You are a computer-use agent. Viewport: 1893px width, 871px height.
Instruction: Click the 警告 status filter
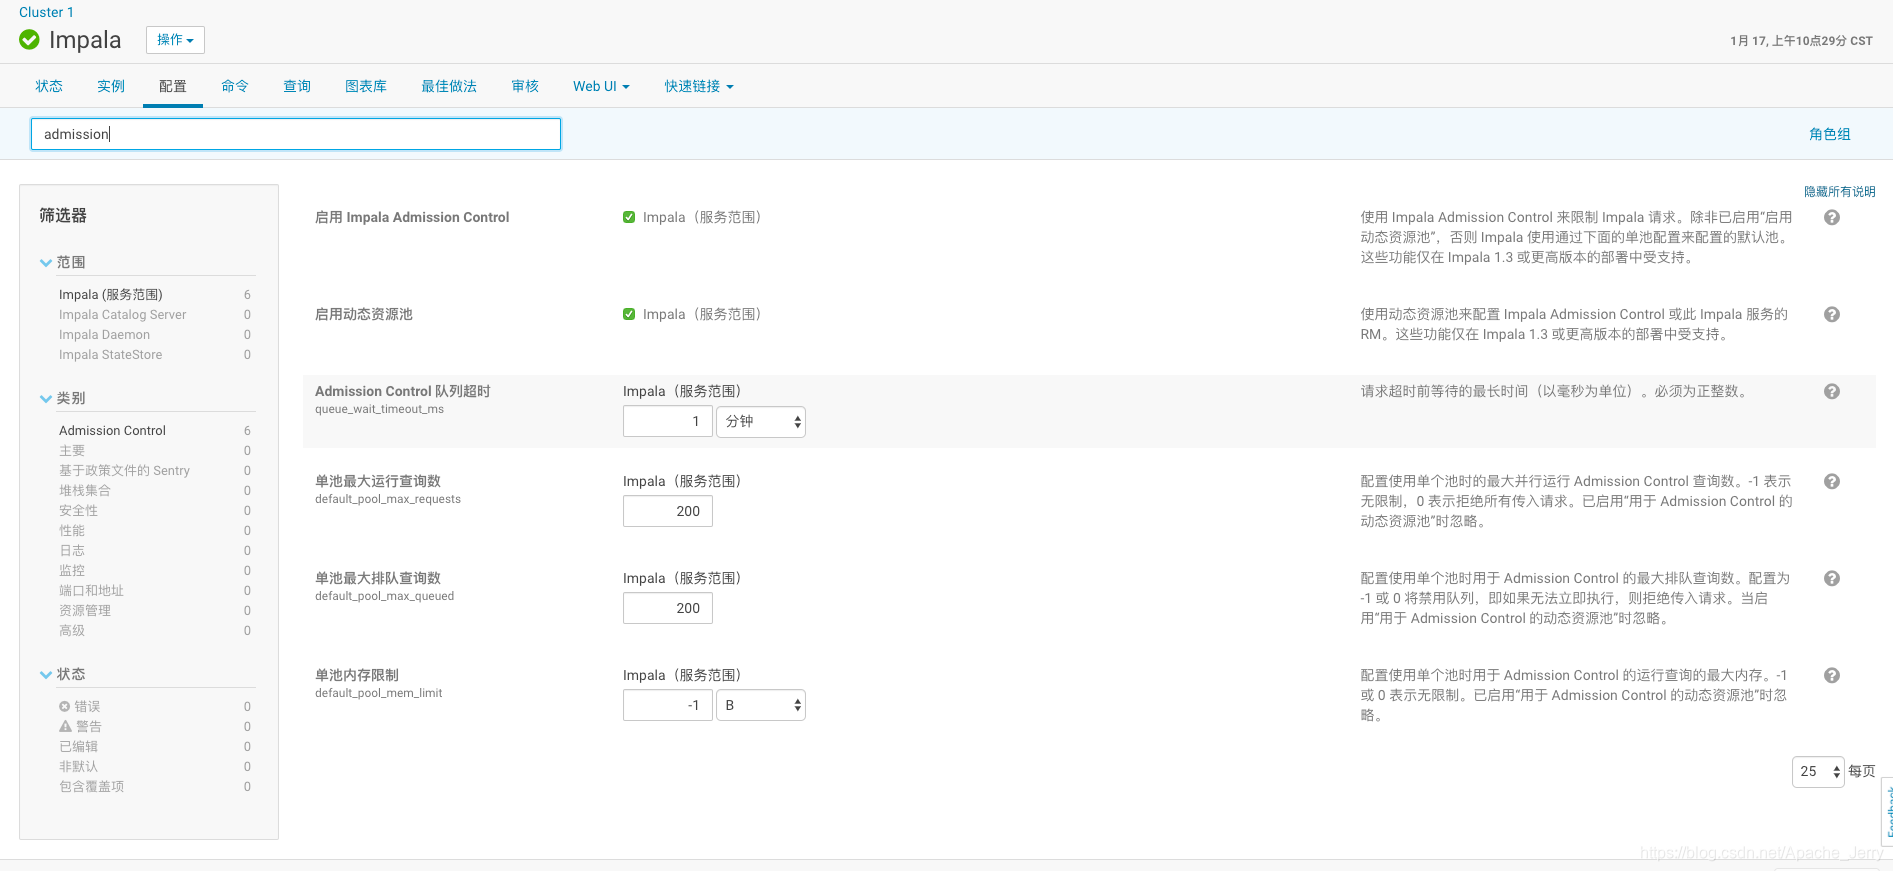point(80,726)
